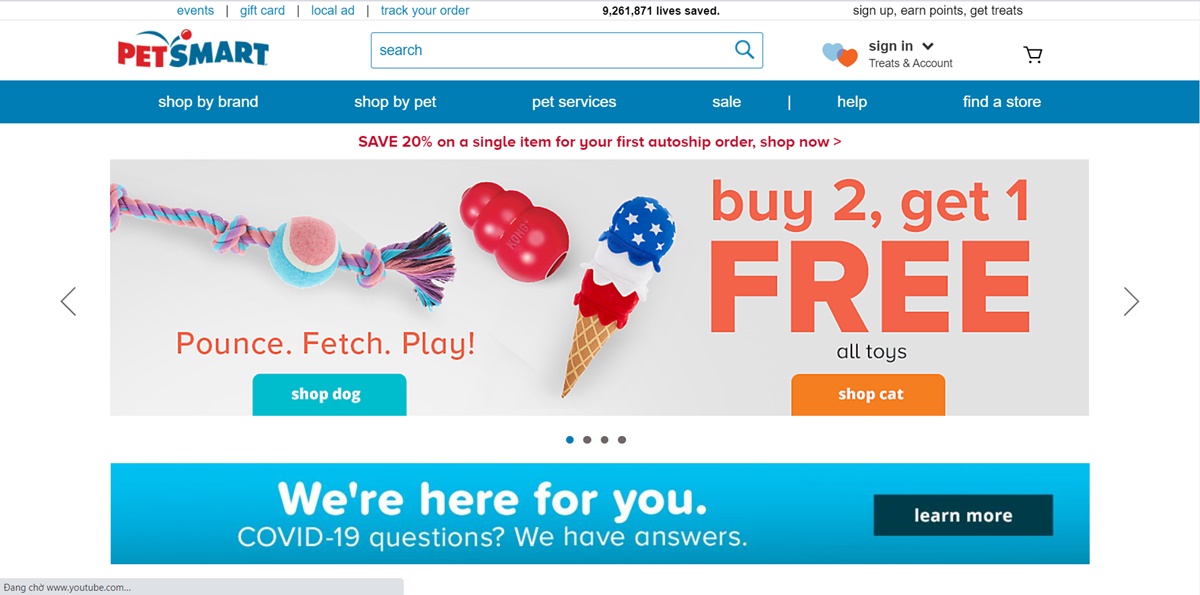Select the second carousel dot
The image size is (1200, 595).
tap(587, 440)
